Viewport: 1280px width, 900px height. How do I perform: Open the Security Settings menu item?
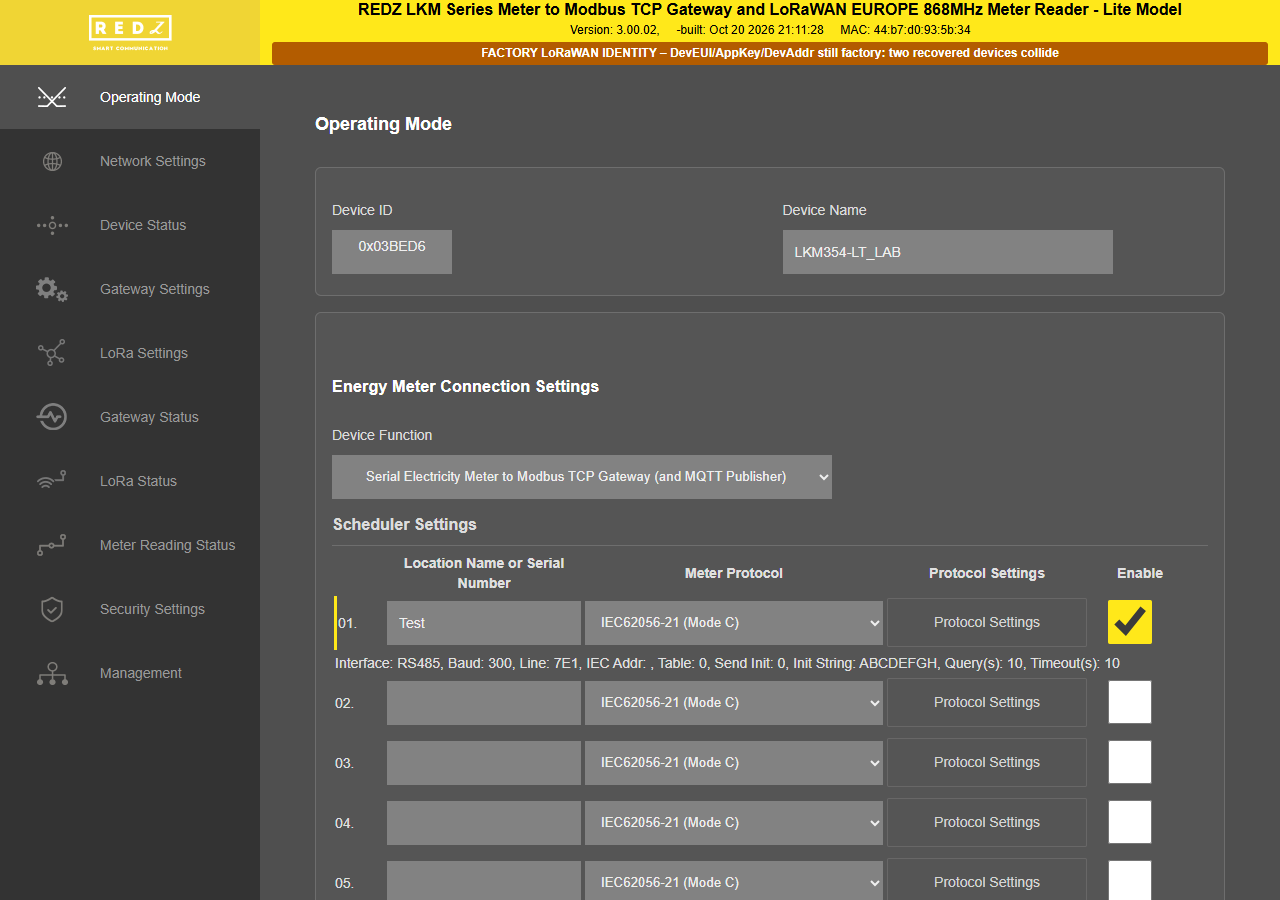tap(130, 609)
